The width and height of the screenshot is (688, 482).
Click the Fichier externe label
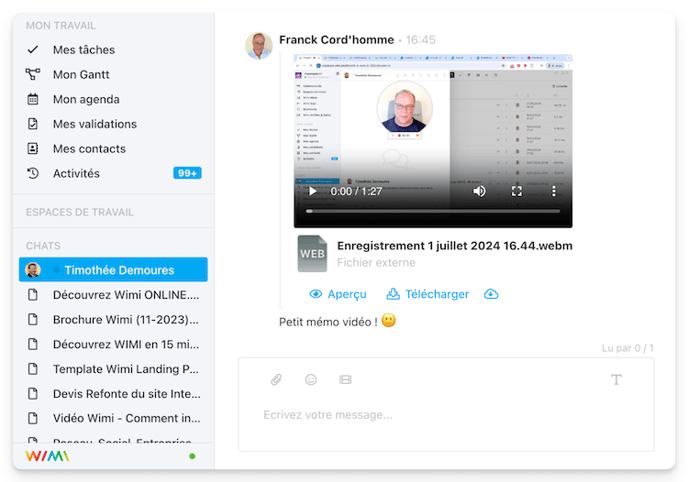[376, 262]
